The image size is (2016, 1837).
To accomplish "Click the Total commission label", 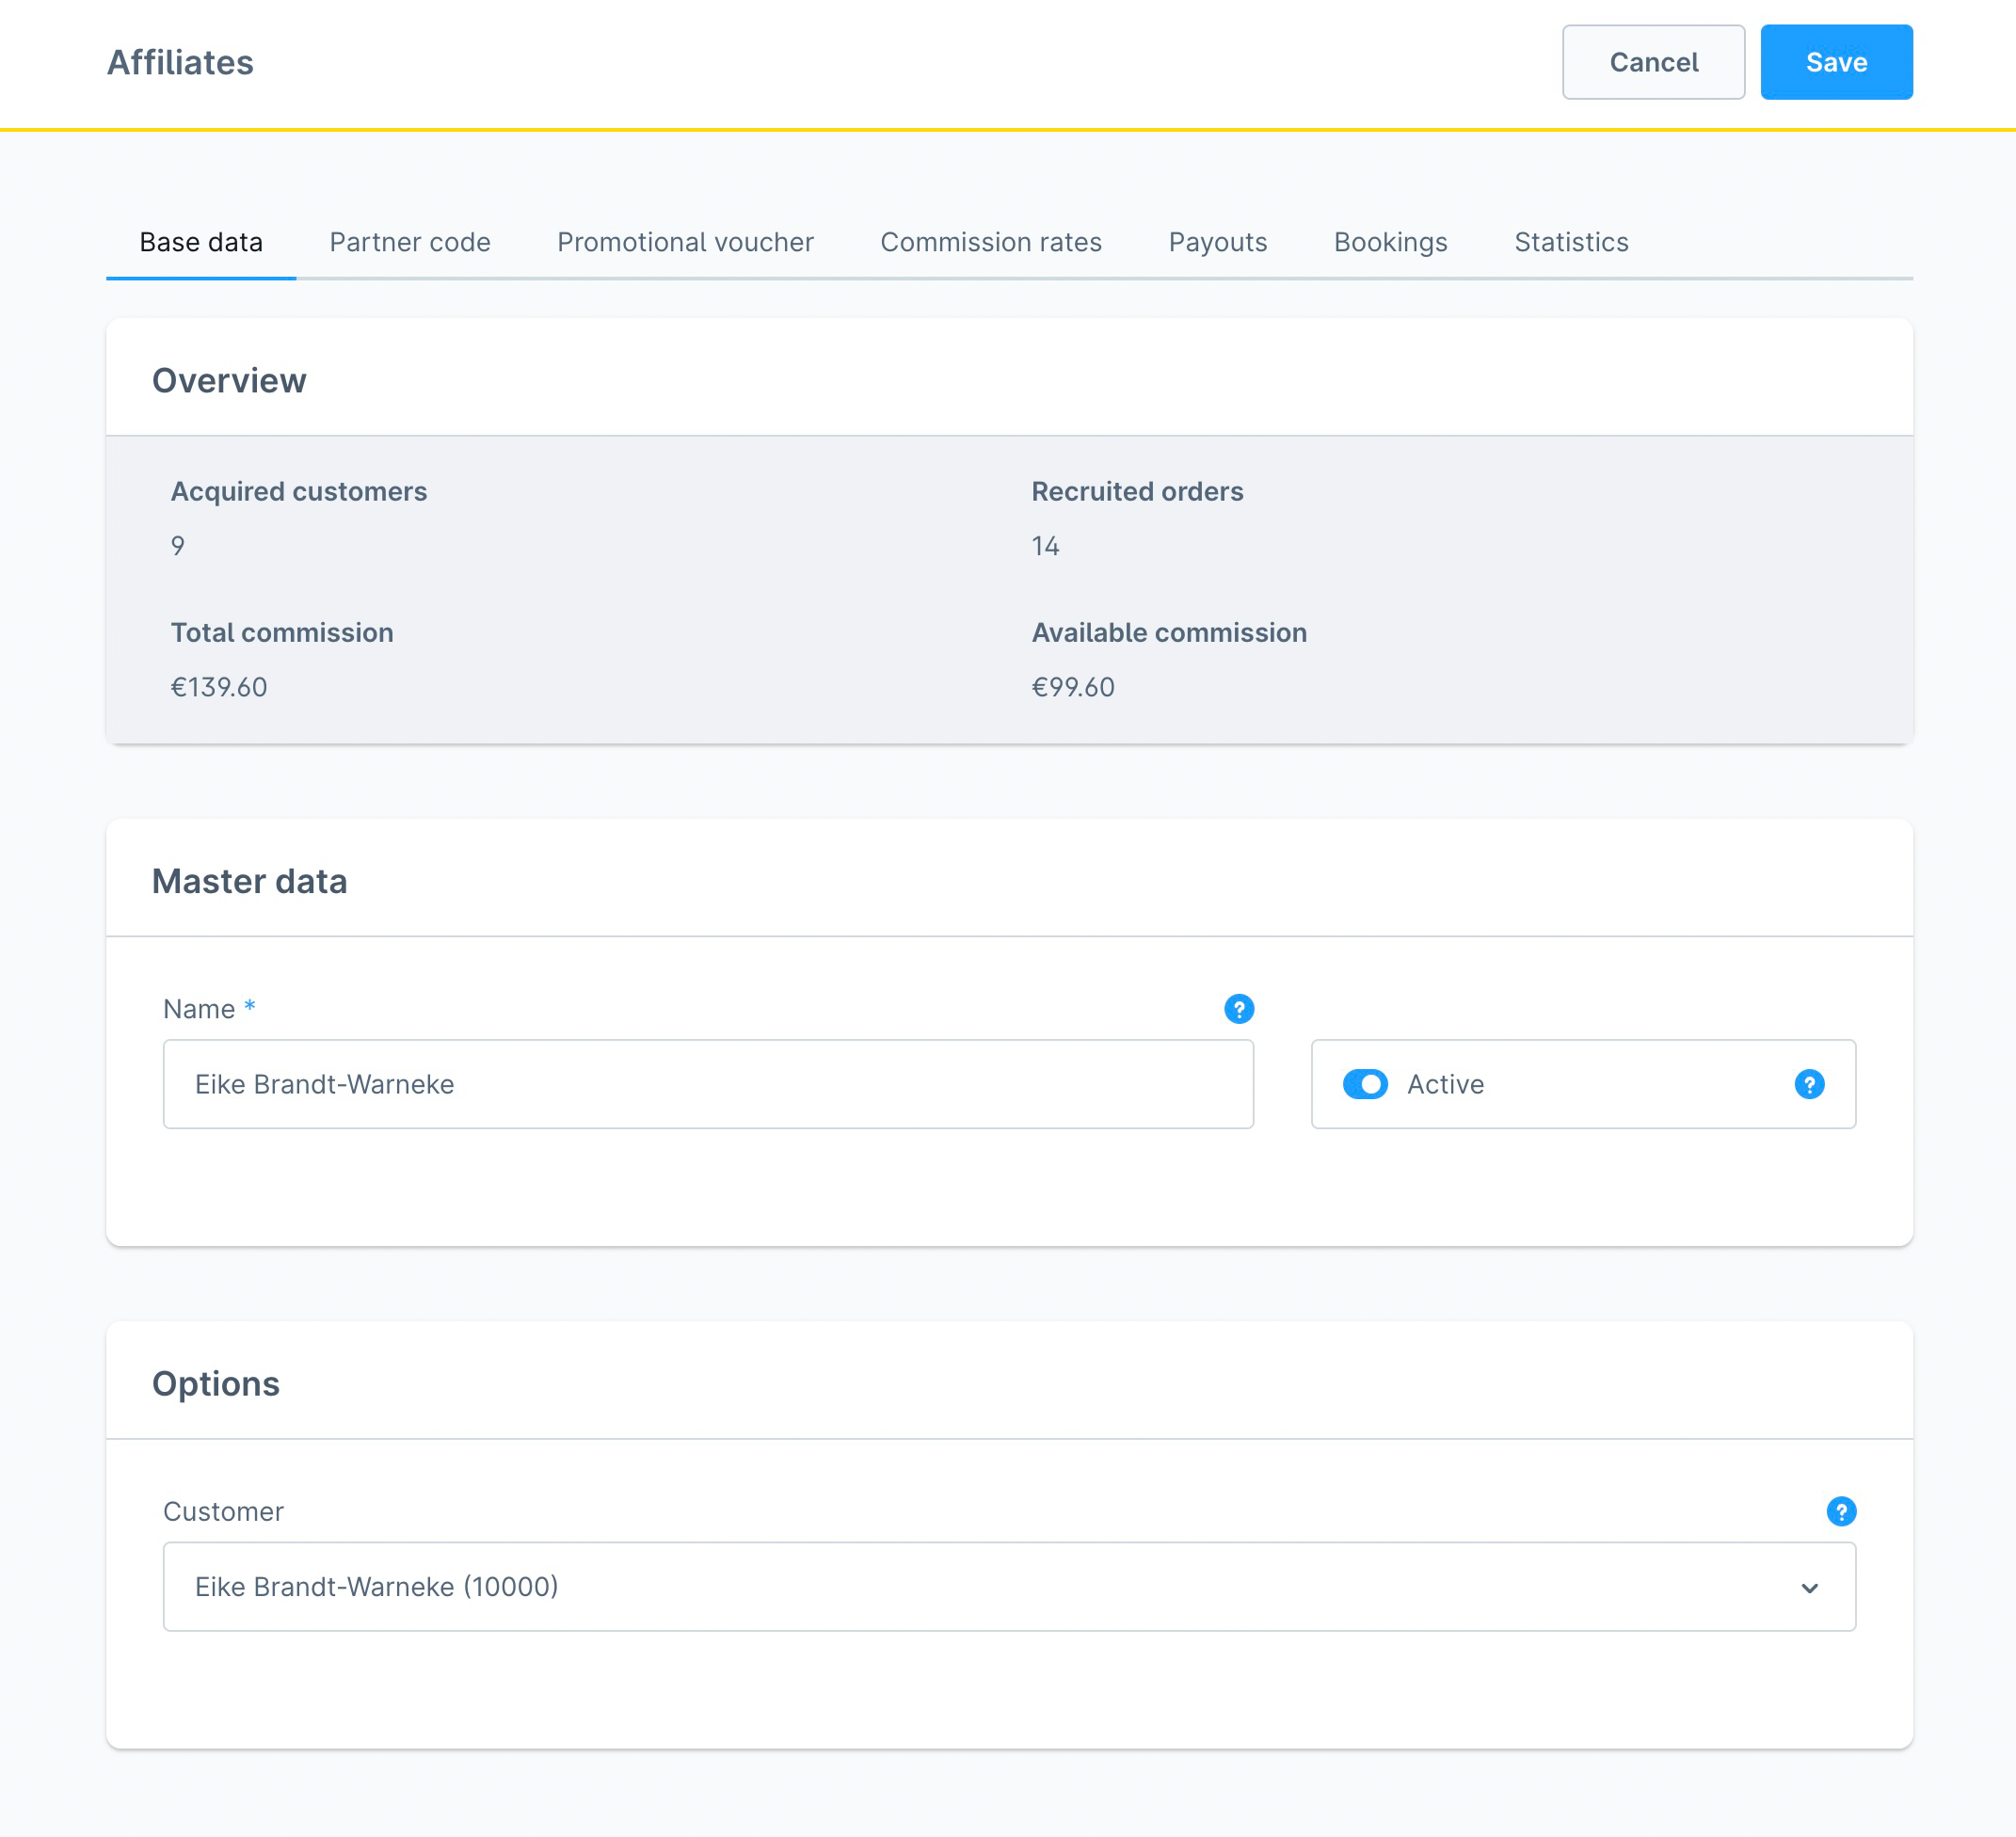I will [x=282, y=632].
